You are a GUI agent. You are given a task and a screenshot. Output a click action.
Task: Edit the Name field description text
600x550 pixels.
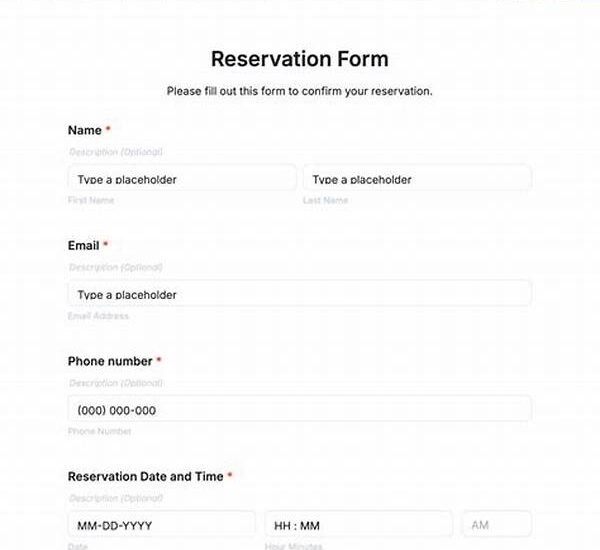(116, 152)
